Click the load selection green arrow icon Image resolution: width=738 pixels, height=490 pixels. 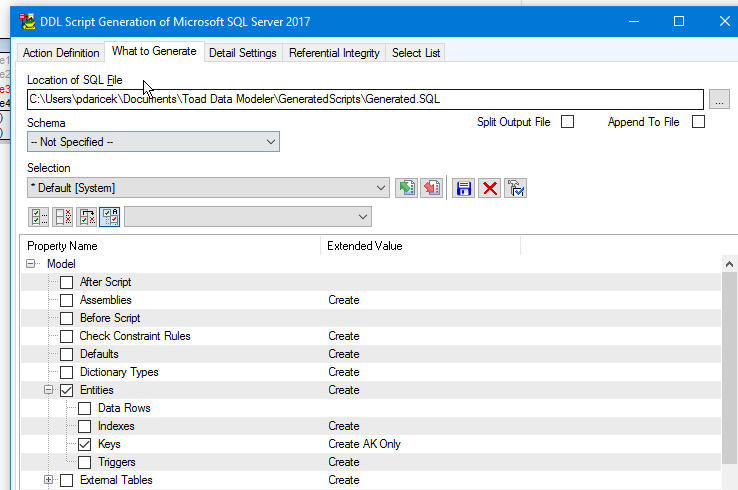[x=406, y=188]
